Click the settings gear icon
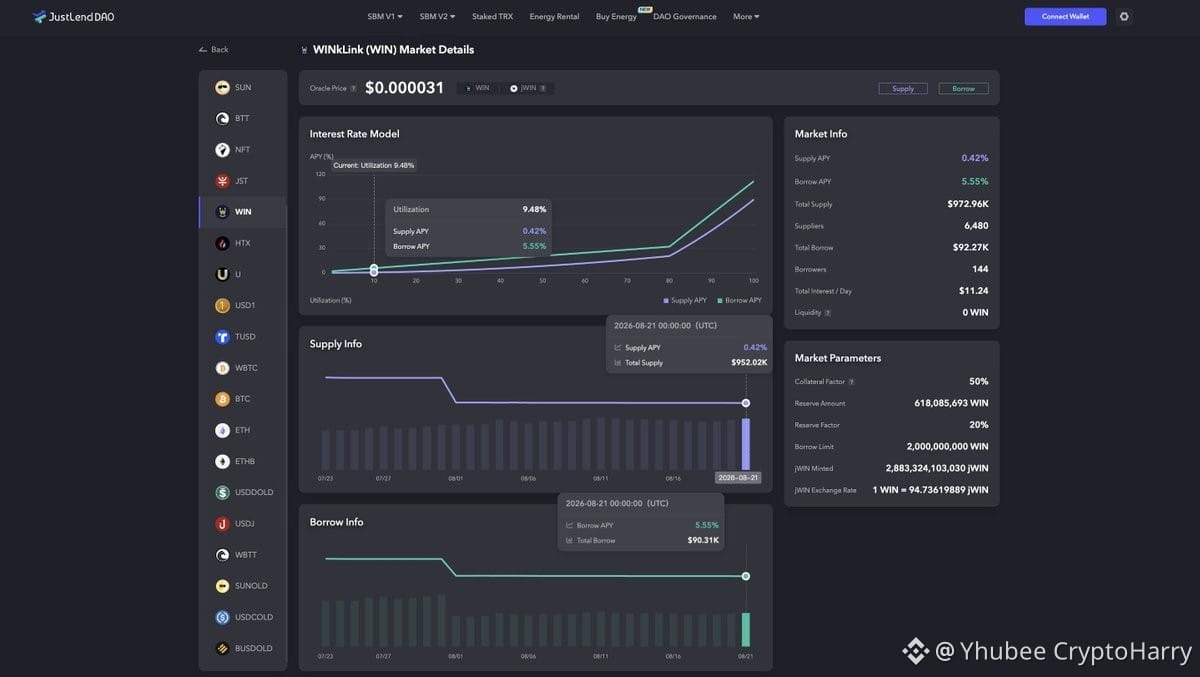Screen dimensions: 1200x677 click(x=1124, y=16)
